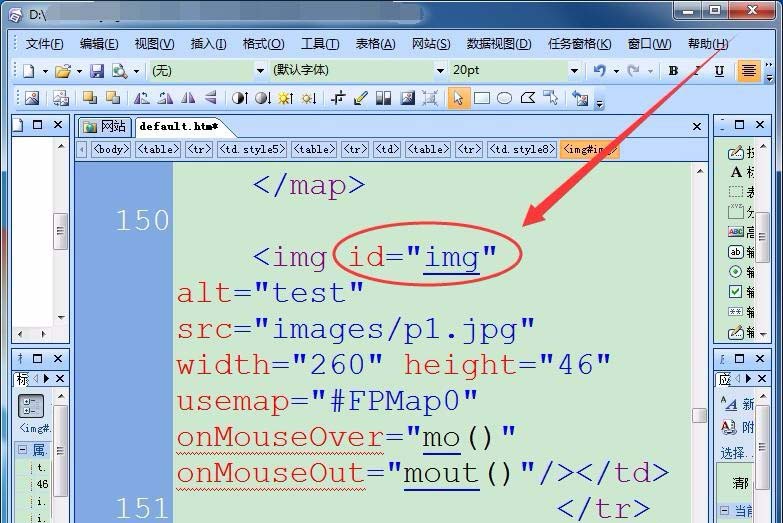This screenshot has height=523, width=783.
Task: Select the <td.style5> tag button
Action: tap(252, 149)
